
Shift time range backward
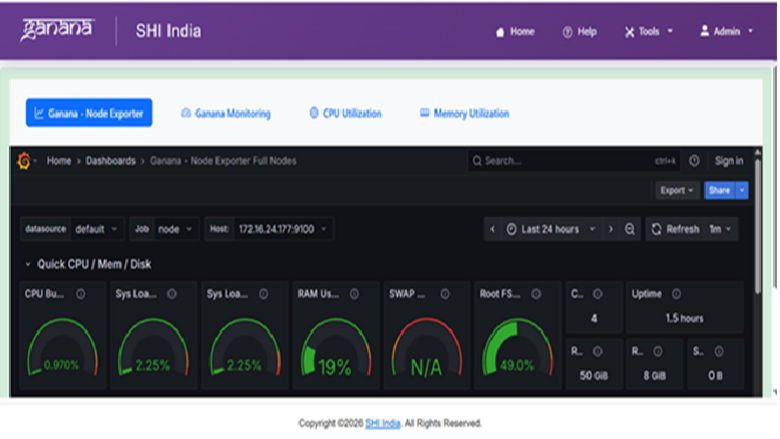(x=492, y=229)
